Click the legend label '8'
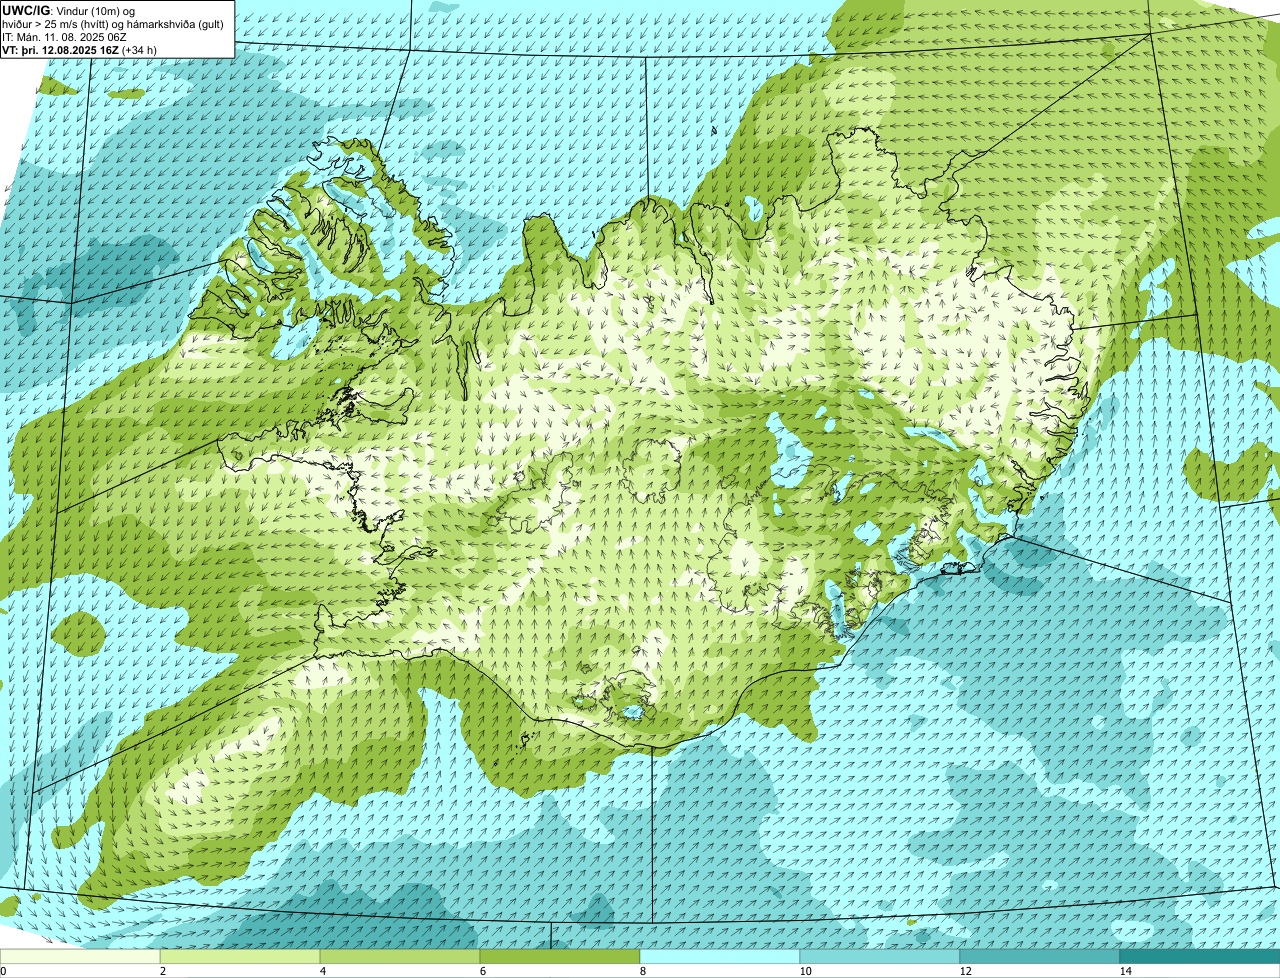The height and width of the screenshot is (978, 1280). (642, 971)
